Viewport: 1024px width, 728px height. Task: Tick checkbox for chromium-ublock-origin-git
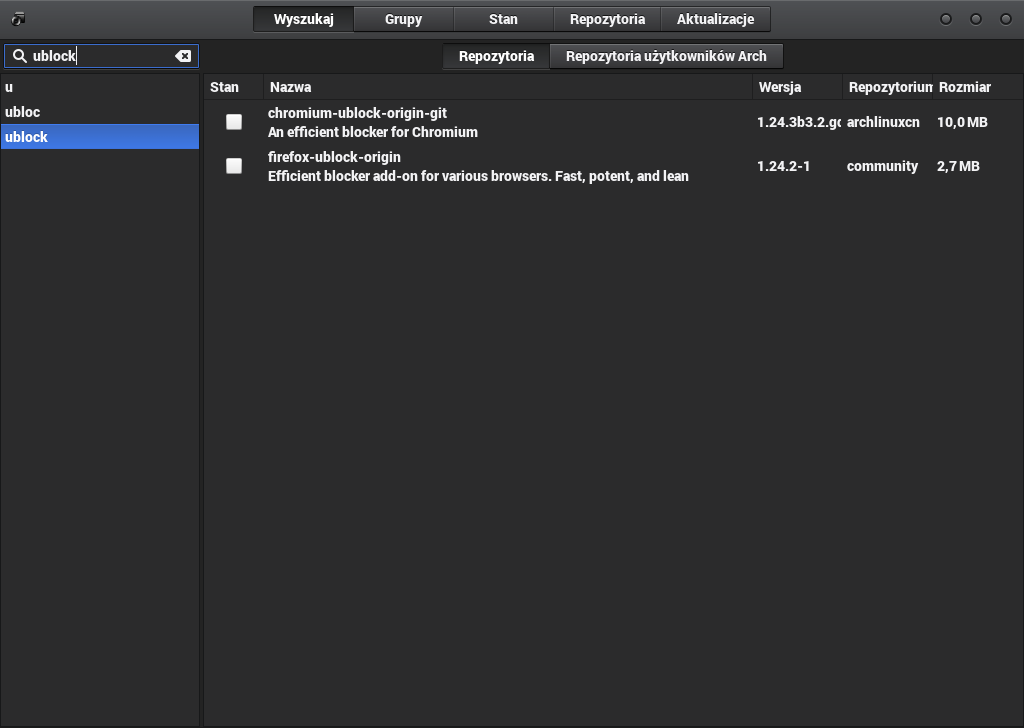pyautogui.click(x=234, y=122)
